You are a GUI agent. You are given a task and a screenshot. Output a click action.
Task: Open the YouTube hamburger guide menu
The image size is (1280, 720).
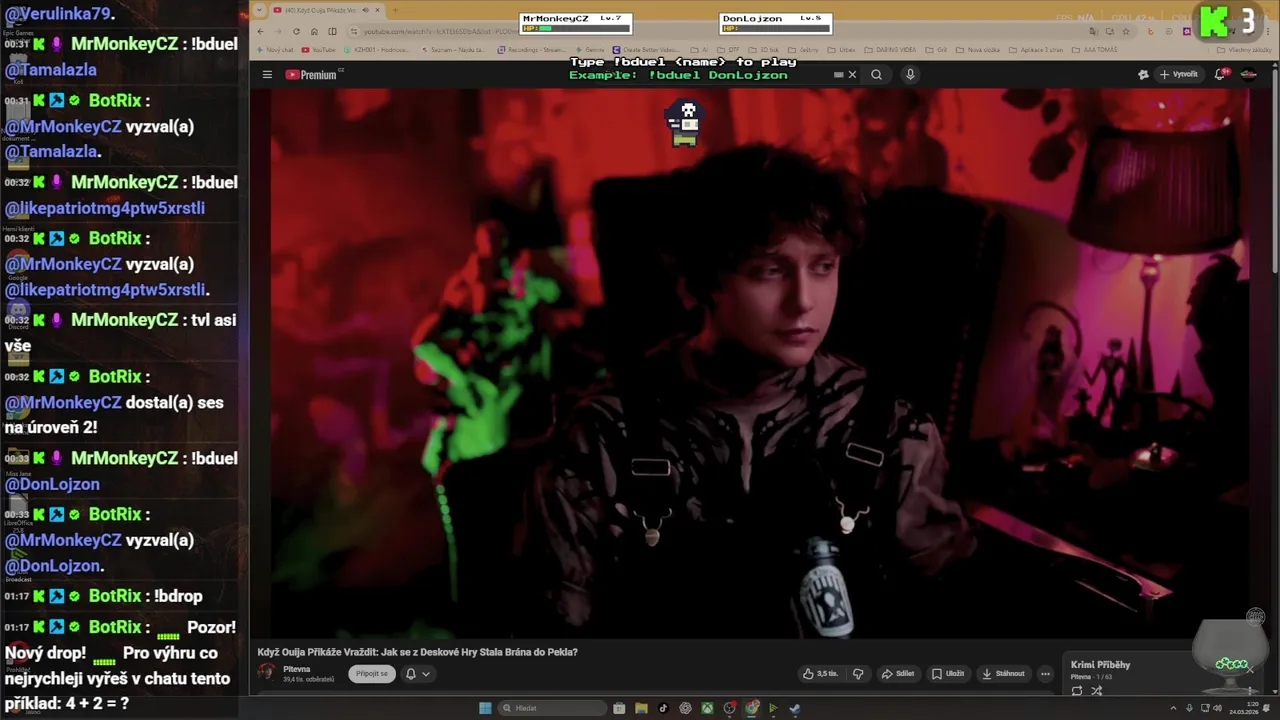267,74
